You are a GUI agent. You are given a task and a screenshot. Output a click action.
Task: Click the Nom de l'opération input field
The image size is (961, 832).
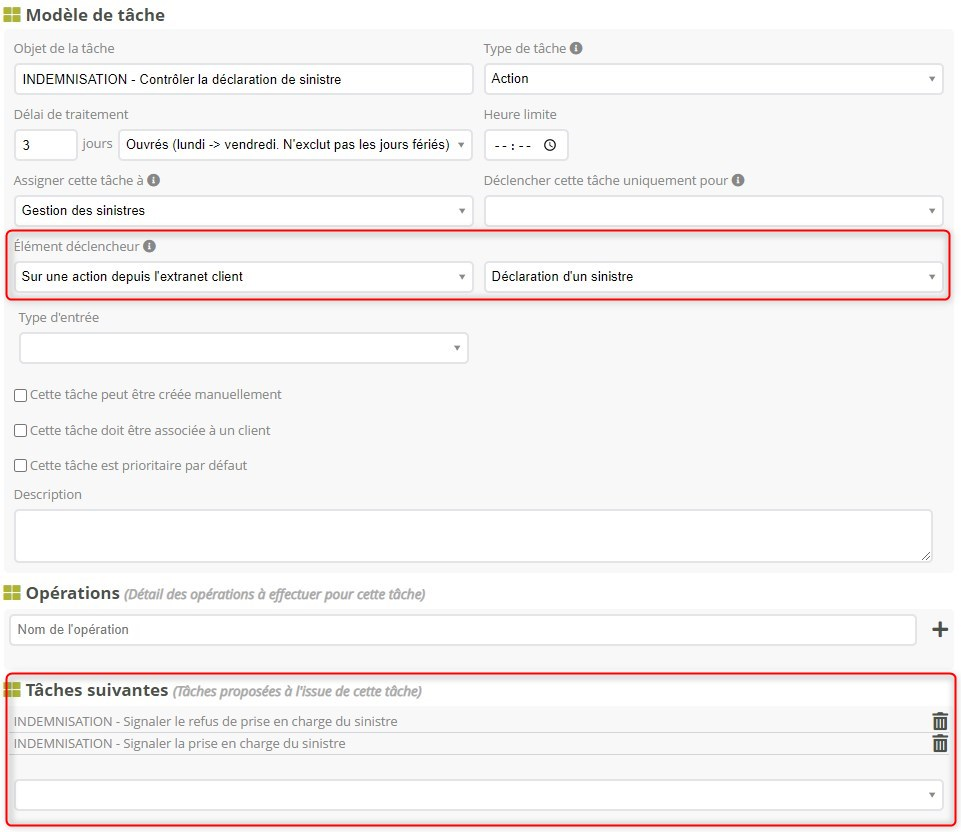click(x=462, y=630)
